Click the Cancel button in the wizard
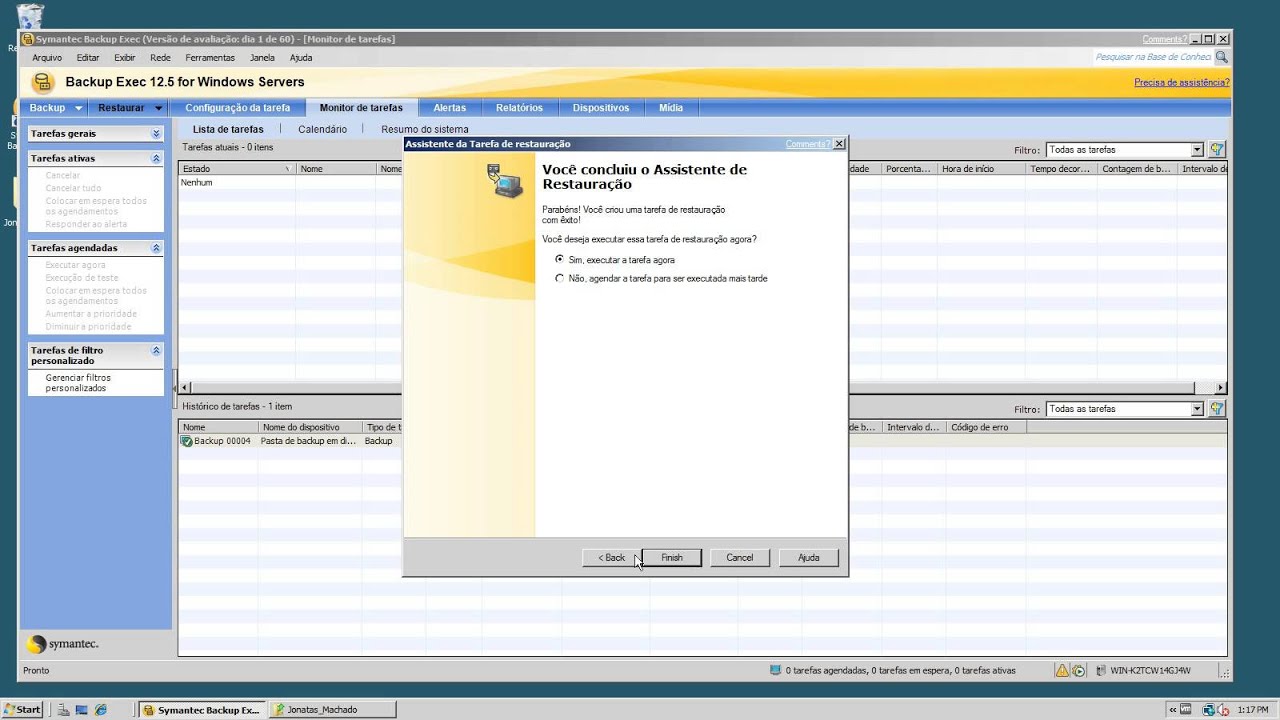This screenshot has width=1280, height=720. pos(740,557)
